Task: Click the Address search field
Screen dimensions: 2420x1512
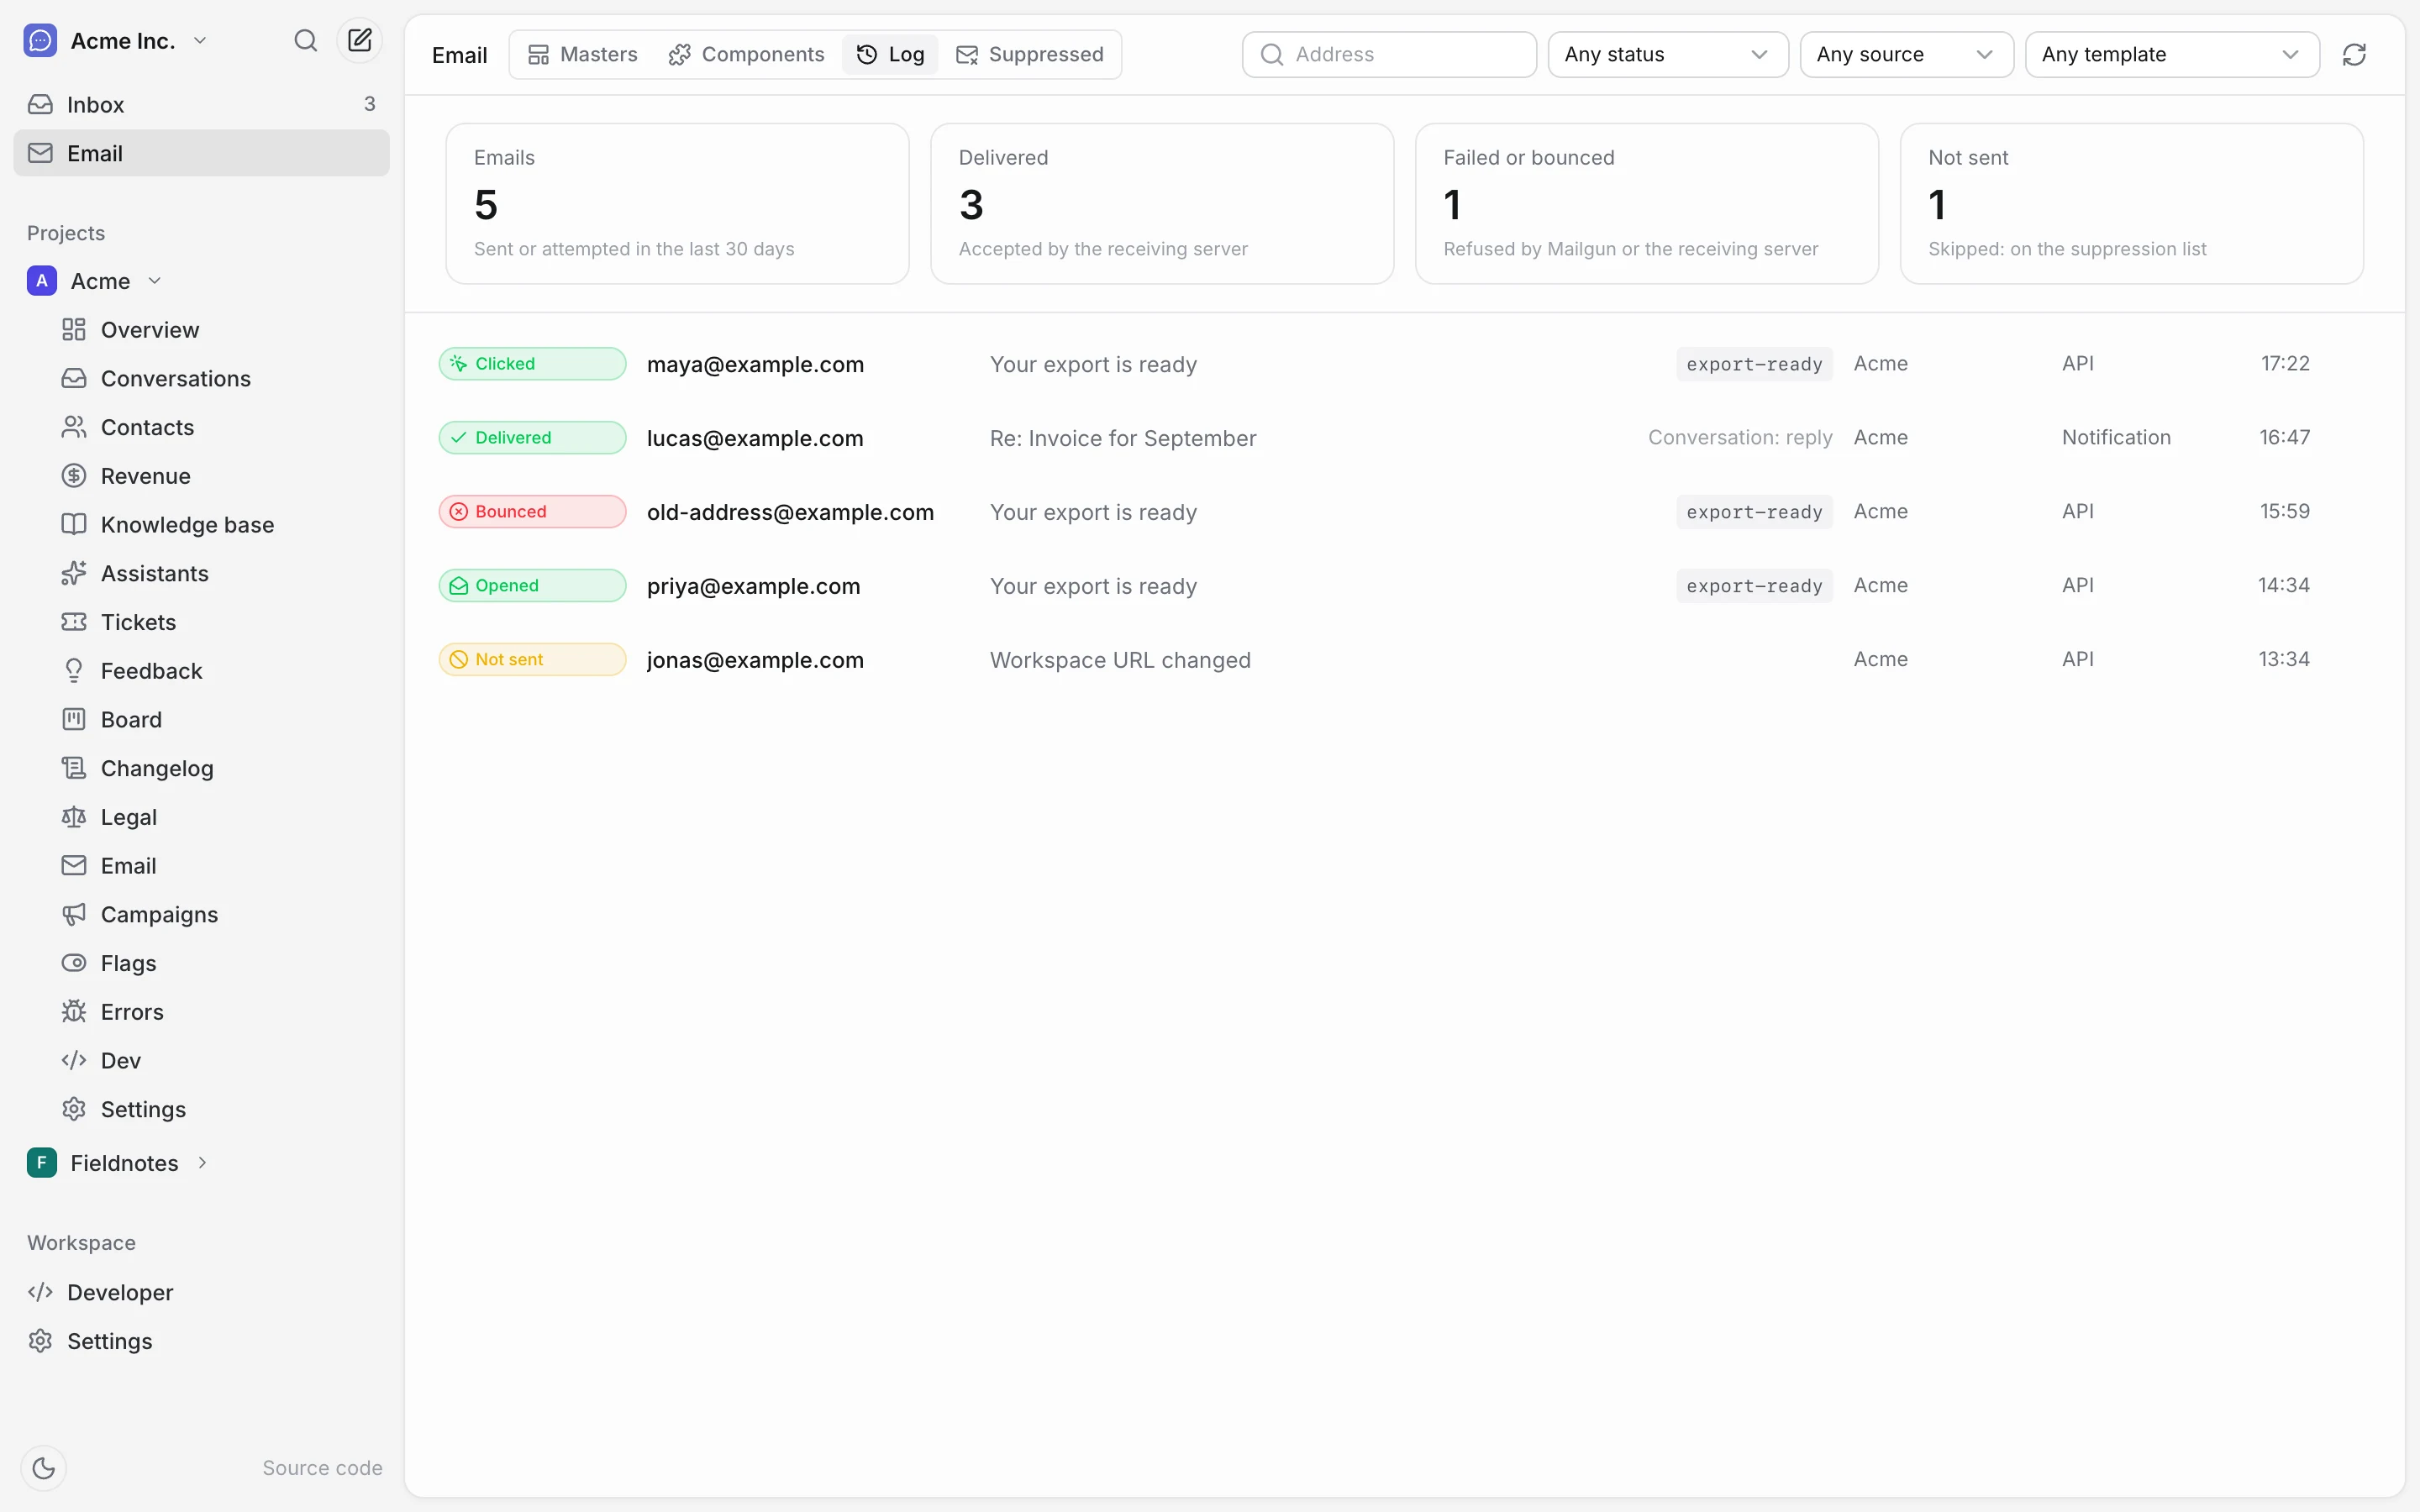Action: [1389, 55]
